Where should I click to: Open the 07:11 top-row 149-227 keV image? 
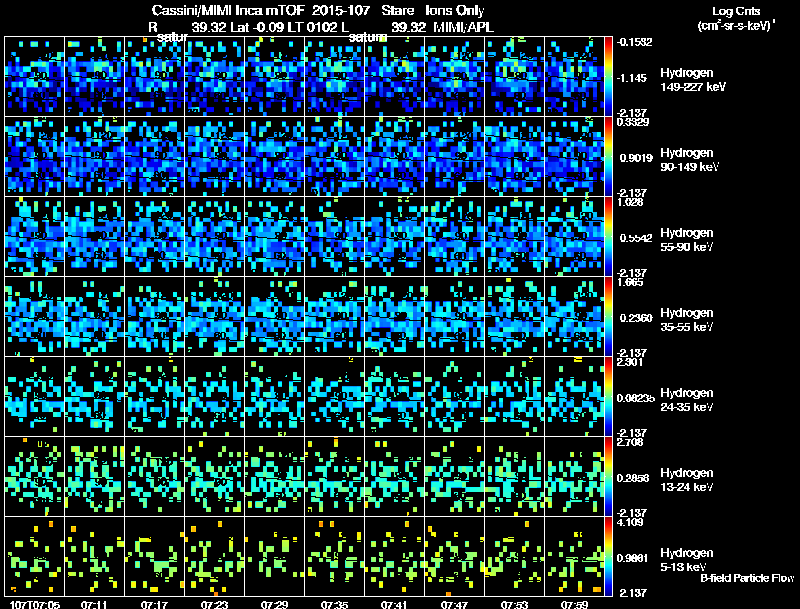point(94,77)
